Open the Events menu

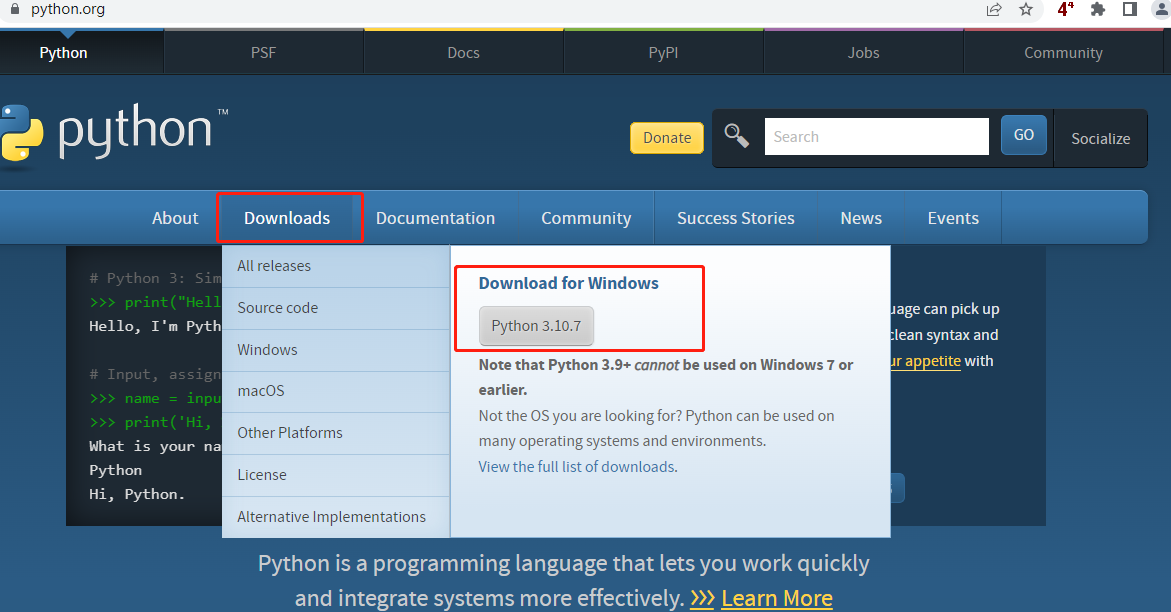coord(953,217)
